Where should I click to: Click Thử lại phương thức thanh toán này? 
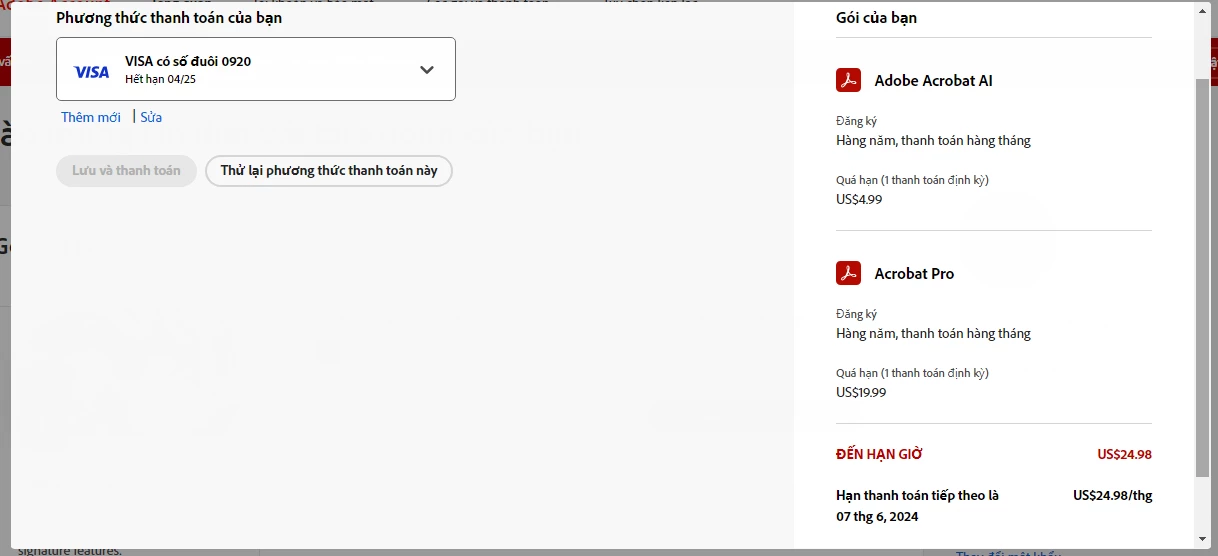tap(329, 171)
